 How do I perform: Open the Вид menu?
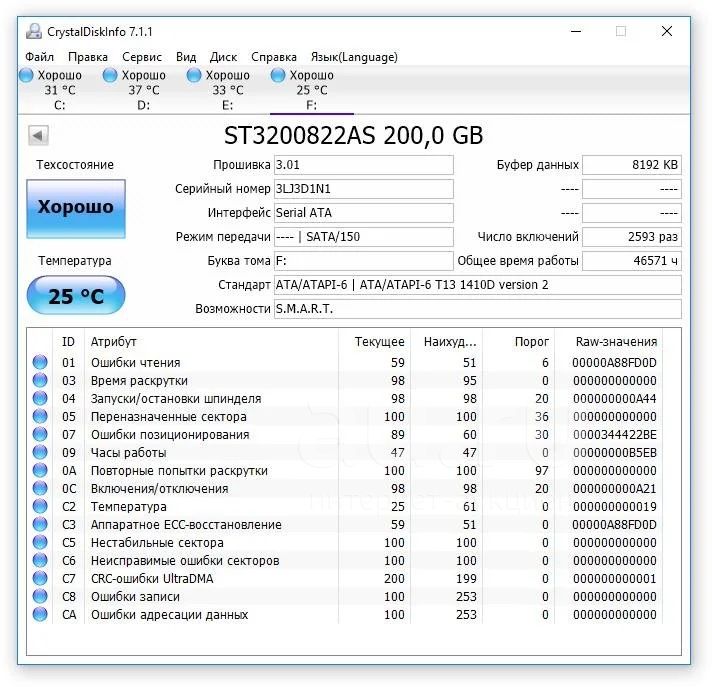click(186, 57)
